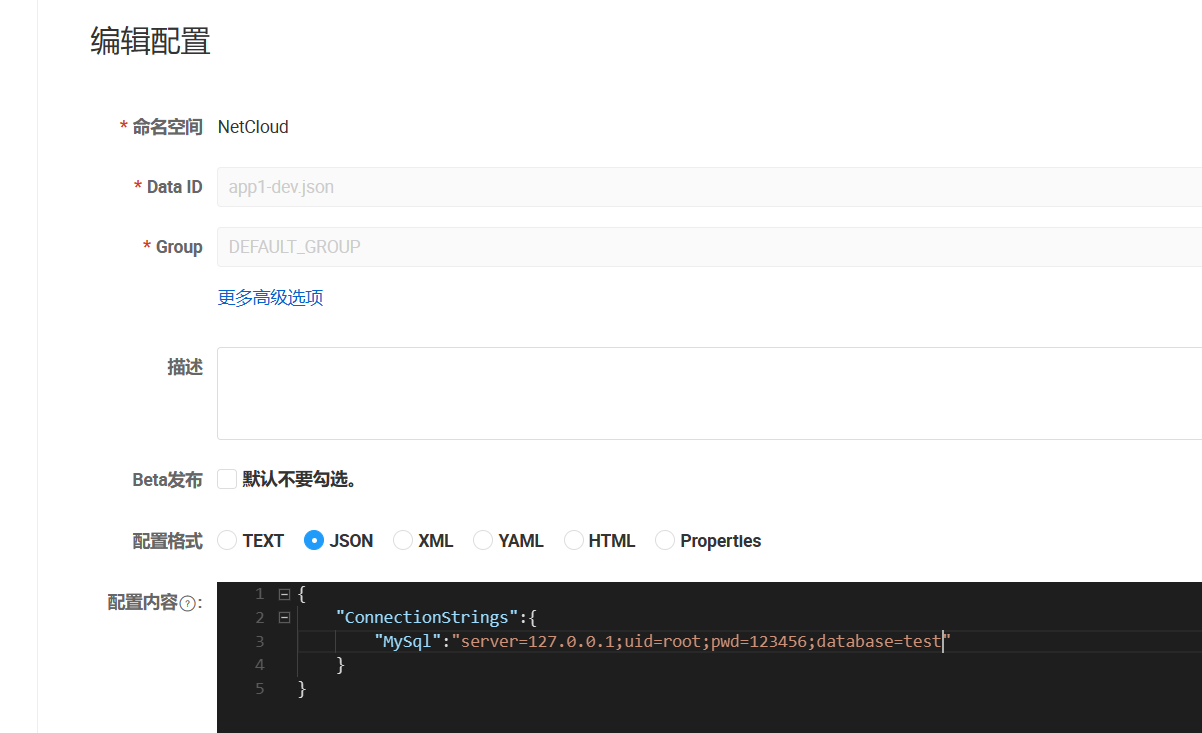
Task: Click the connection string value server=127.0.0.1
Action: (x=700, y=641)
